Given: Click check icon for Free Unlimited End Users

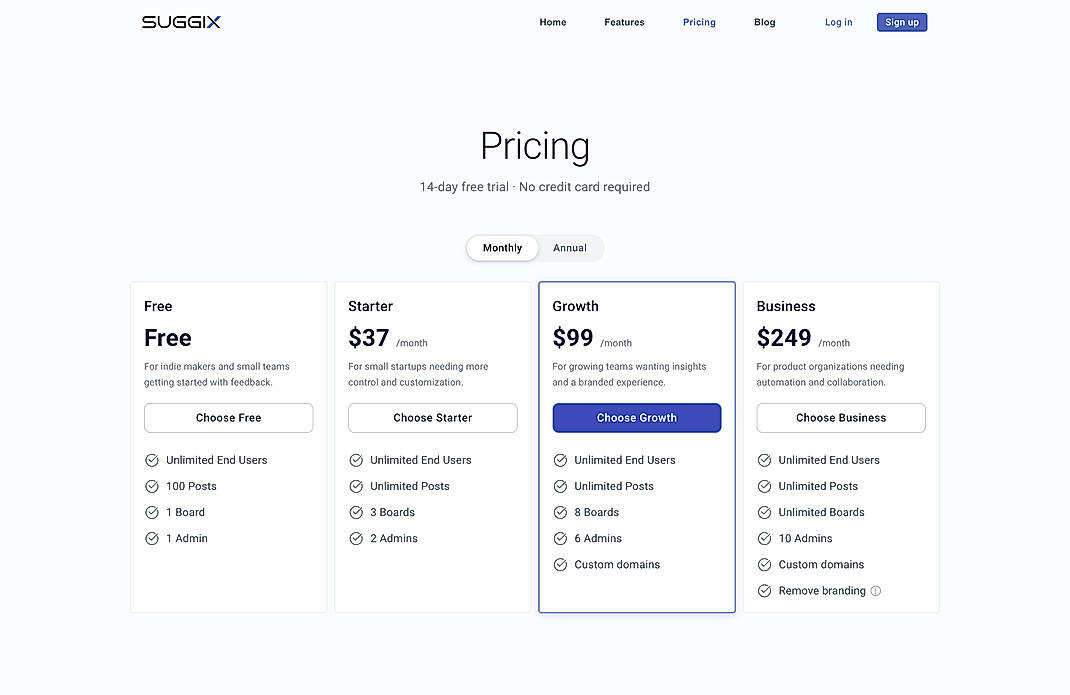Looking at the screenshot, I should pyautogui.click(x=151, y=461).
